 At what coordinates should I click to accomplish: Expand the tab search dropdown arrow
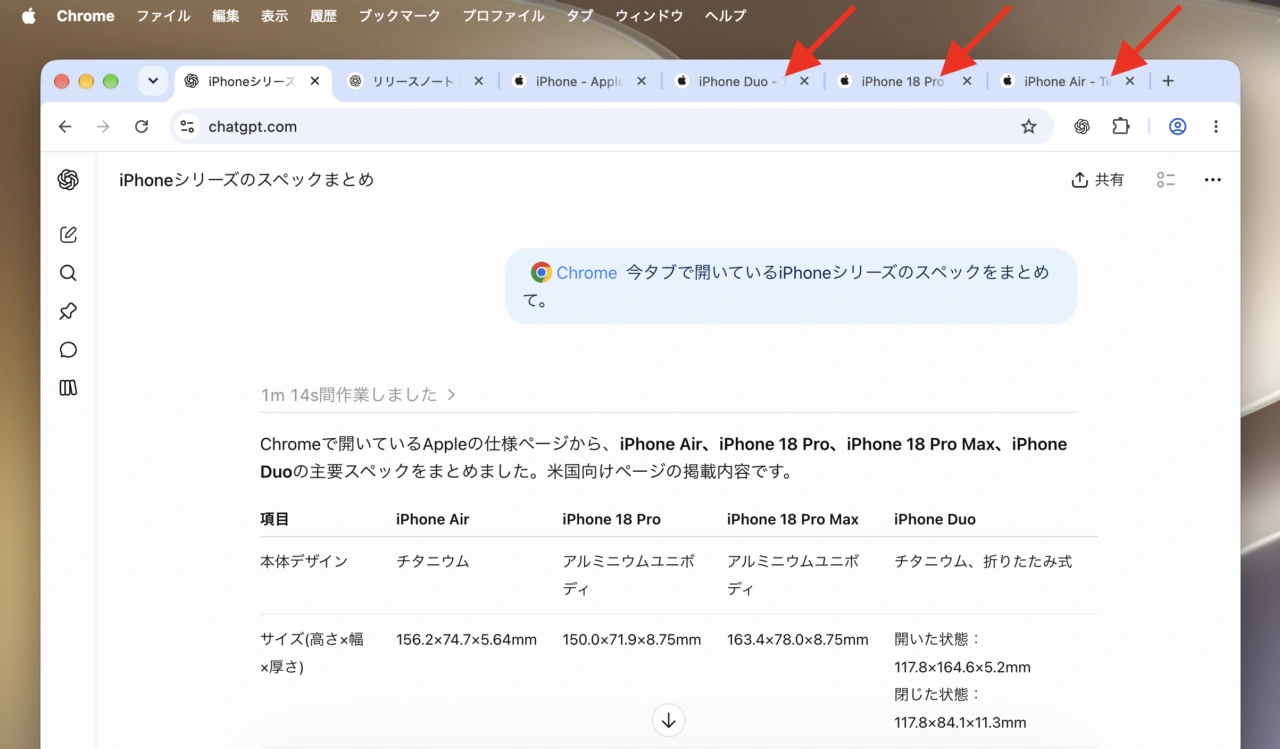pyautogui.click(x=153, y=81)
